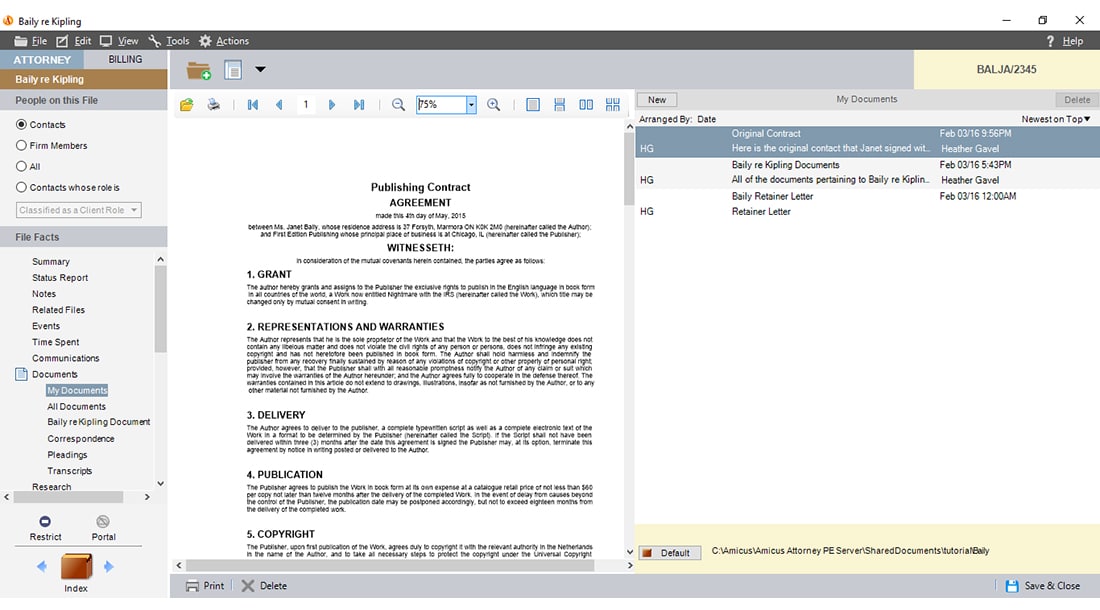Open Status Report in File Facts
Viewport: 1100px width, 610px height.
click(x=60, y=278)
